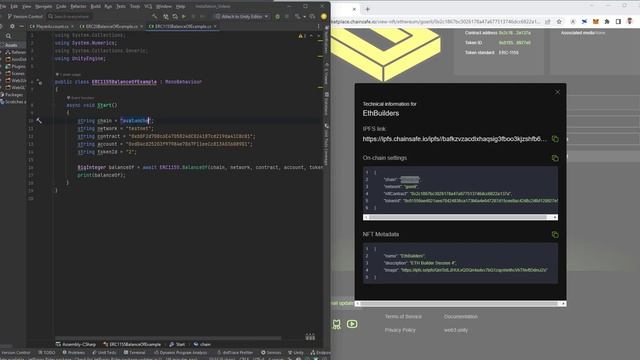Screen dimensions: 640x360
Task: Expand the Scratches node in the project tree
Action: [x=13, y=102]
